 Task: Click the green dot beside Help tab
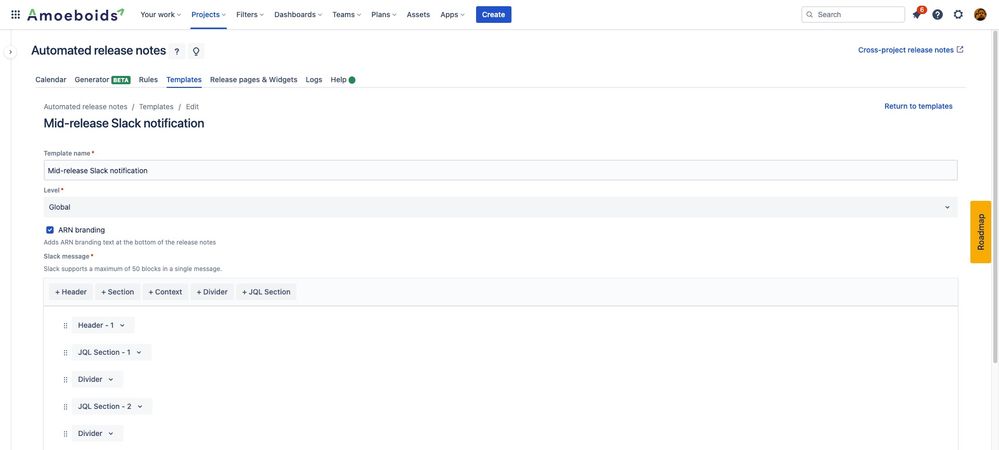352,80
